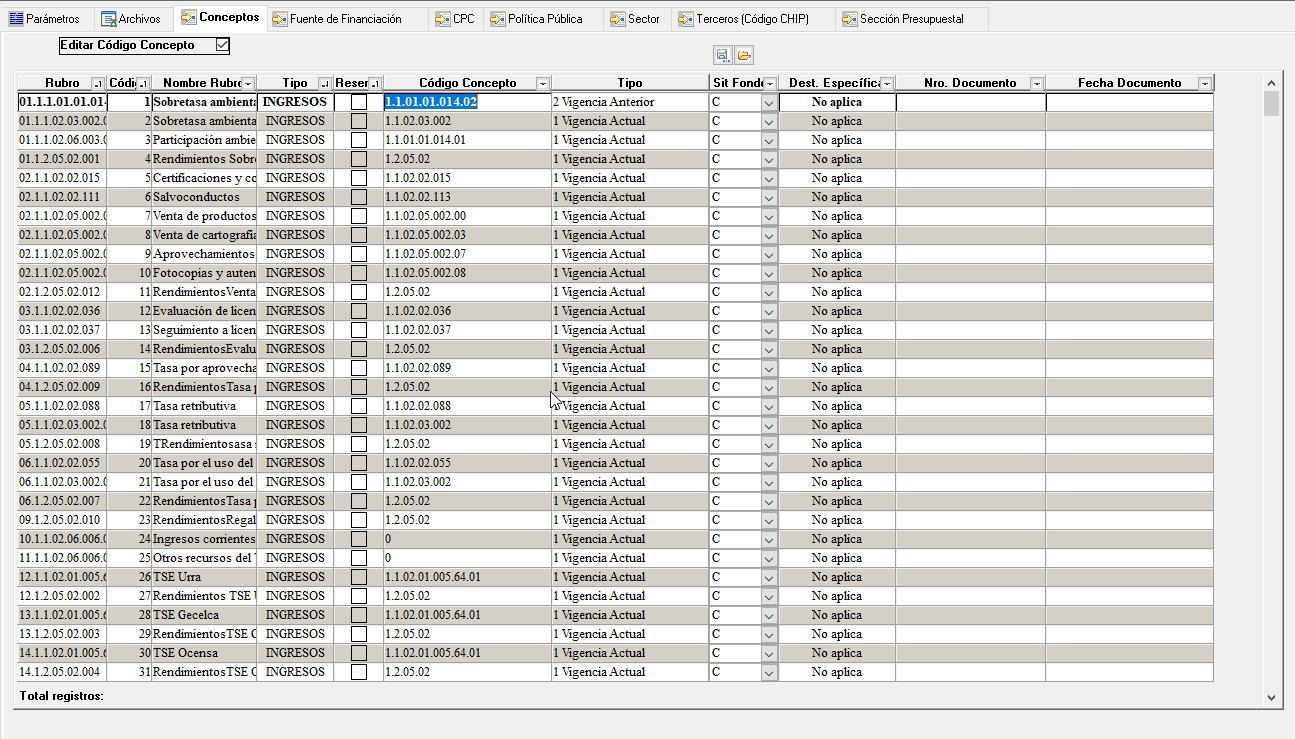Click the Parámetros tab icon
Image resolution: width=1295 pixels, height=739 pixels.
tap(16, 19)
